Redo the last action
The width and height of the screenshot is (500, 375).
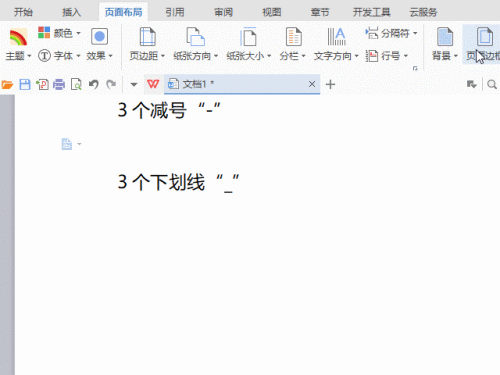(x=111, y=84)
